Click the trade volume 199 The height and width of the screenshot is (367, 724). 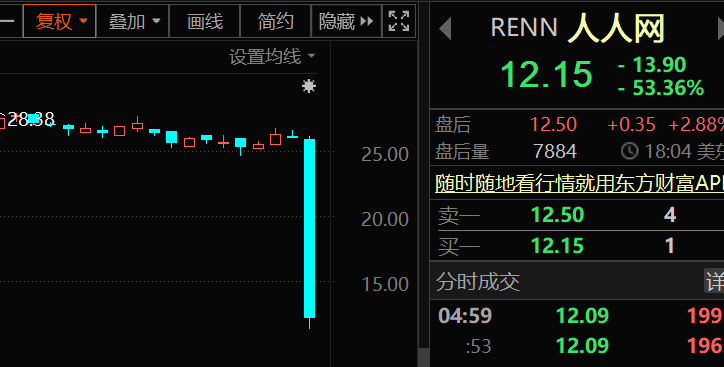point(704,316)
